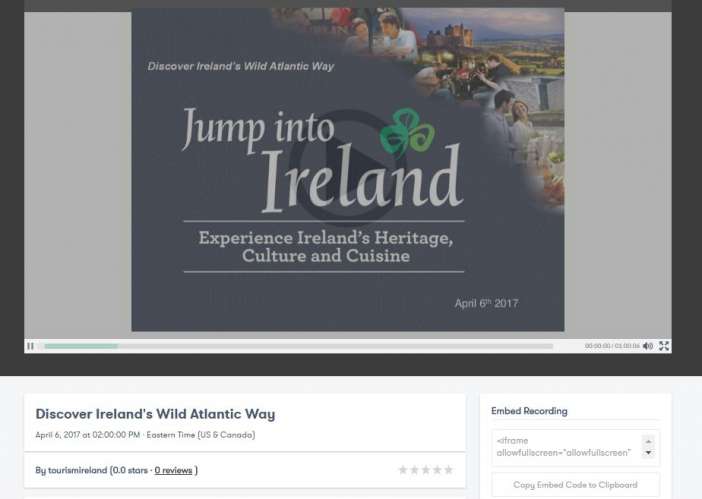Rate the recording five stars
This screenshot has height=499, width=702.
pos(448,470)
